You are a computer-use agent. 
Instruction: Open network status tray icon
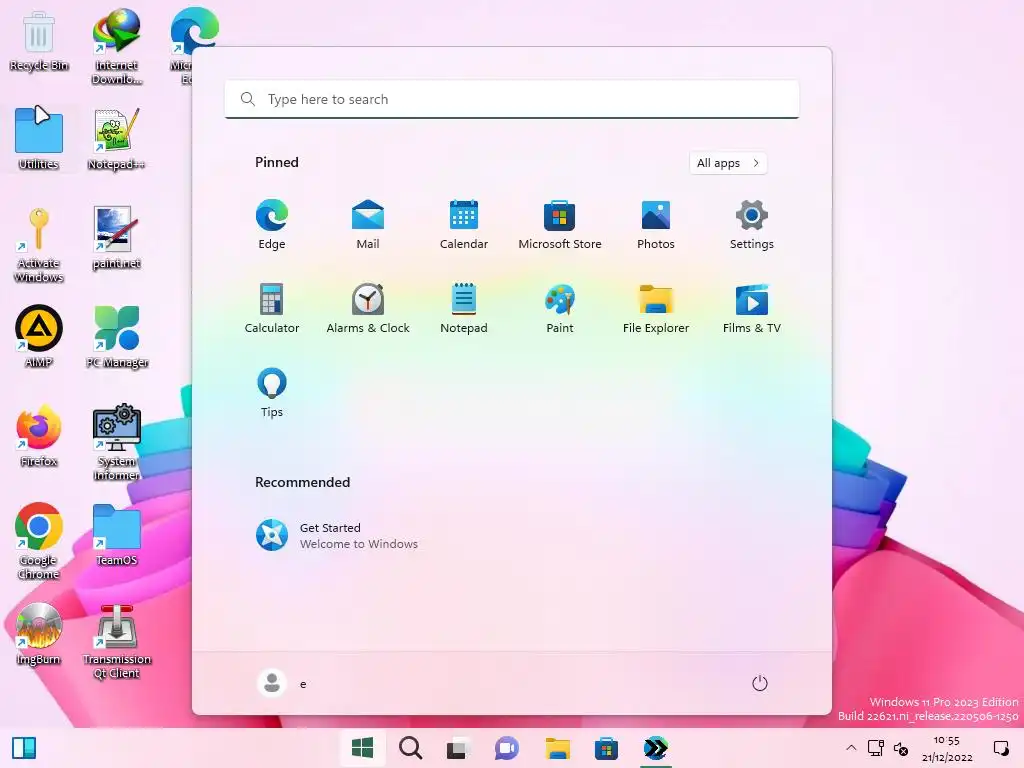click(x=876, y=748)
